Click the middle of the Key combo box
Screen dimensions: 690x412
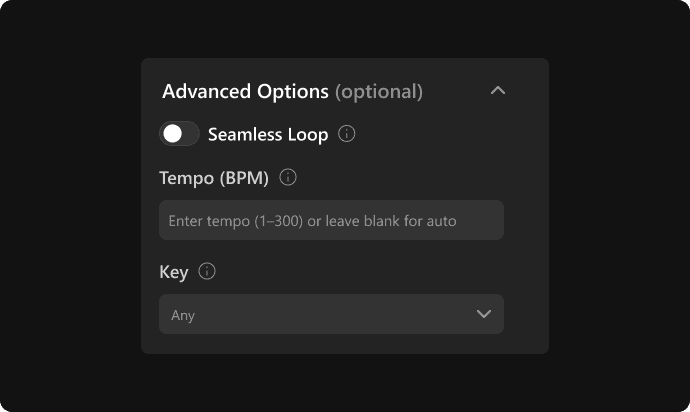tap(331, 314)
